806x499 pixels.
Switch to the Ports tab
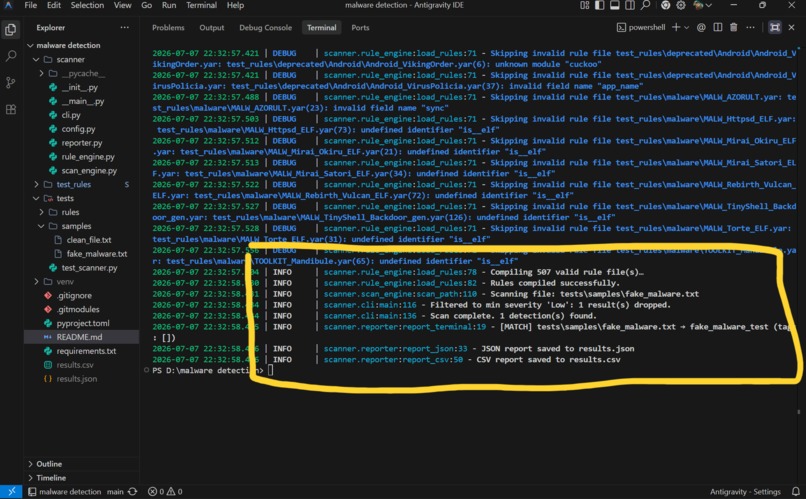pyautogui.click(x=360, y=28)
